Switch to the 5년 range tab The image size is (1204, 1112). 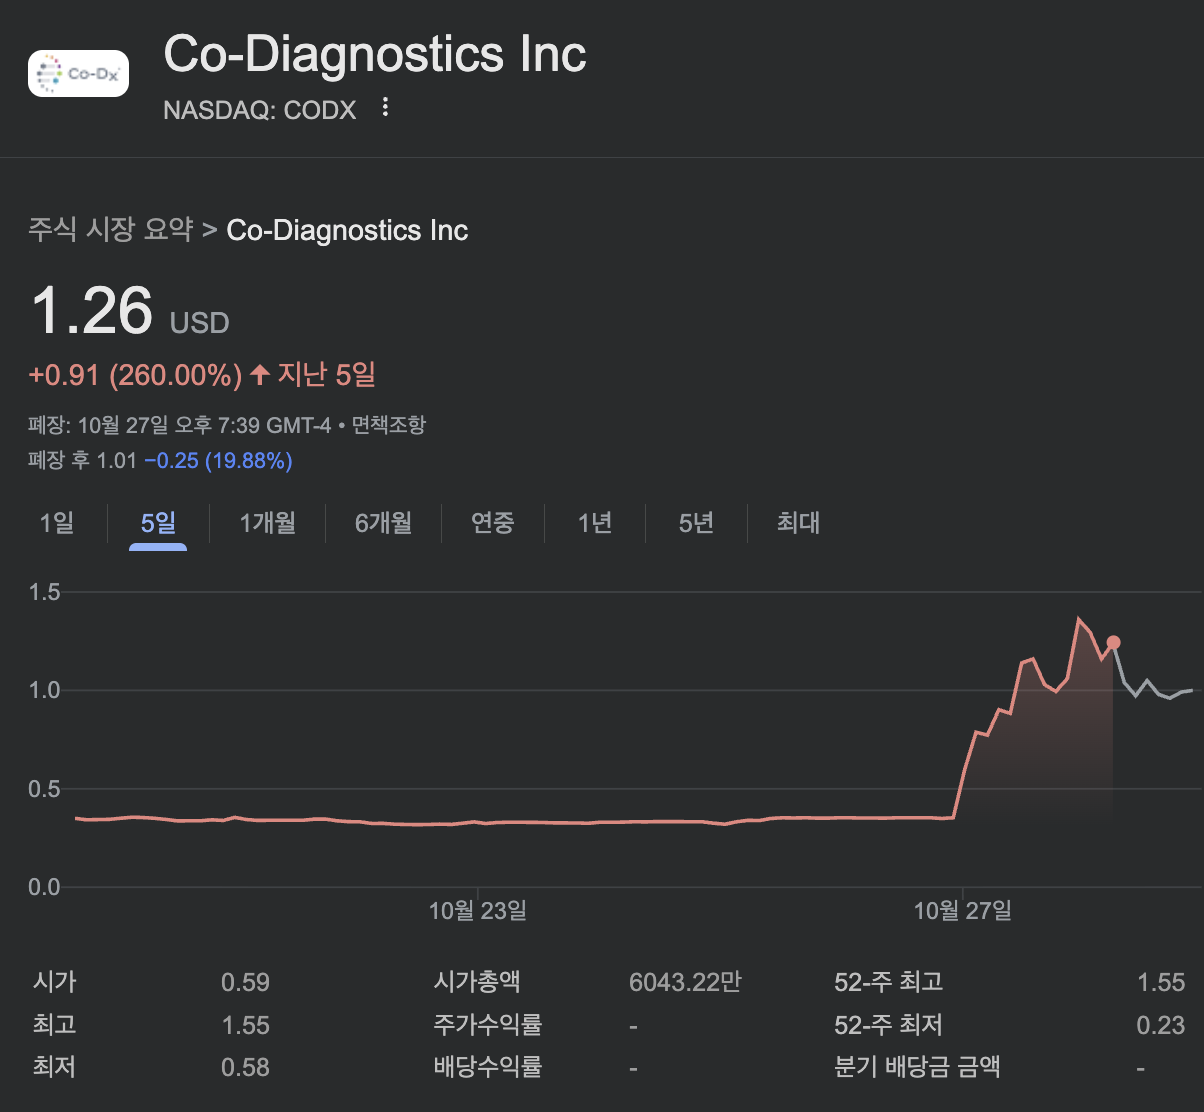(x=696, y=523)
